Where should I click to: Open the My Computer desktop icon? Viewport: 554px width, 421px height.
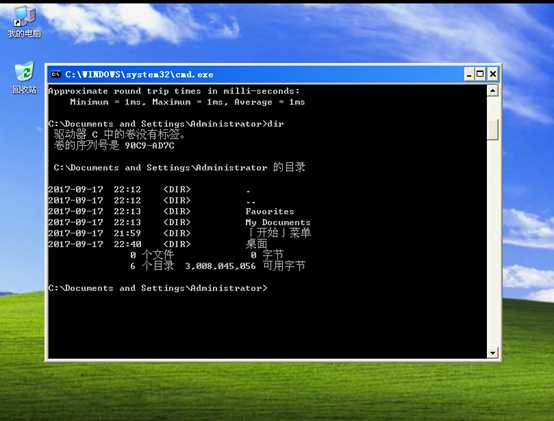tap(24, 22)
